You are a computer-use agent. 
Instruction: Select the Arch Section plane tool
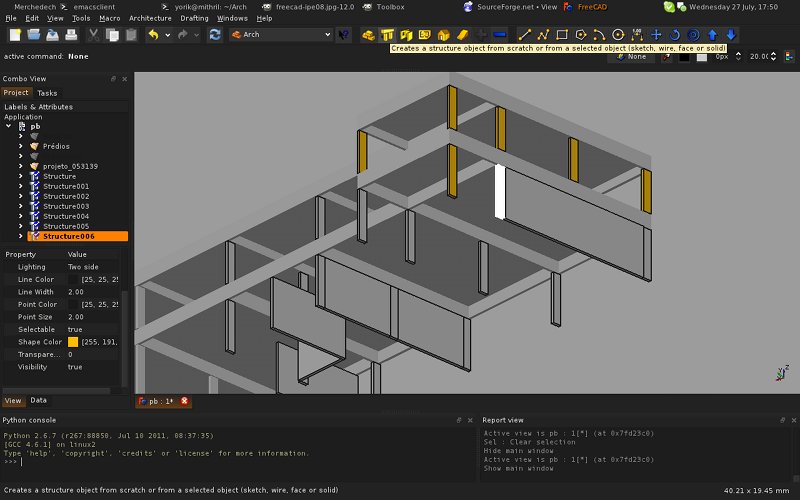pos(462,35)
